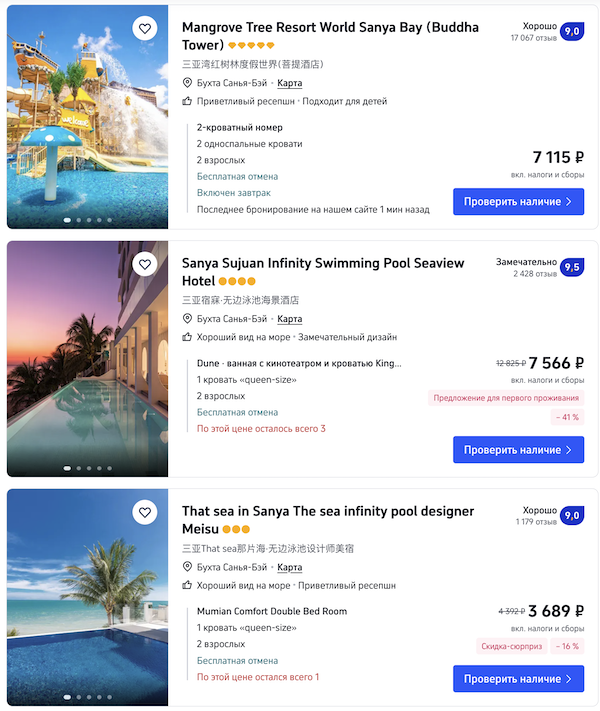Toggle heart on Sanya Sujuan Infinity hotel
Screen dimensions: 600x711
point(145,265)
